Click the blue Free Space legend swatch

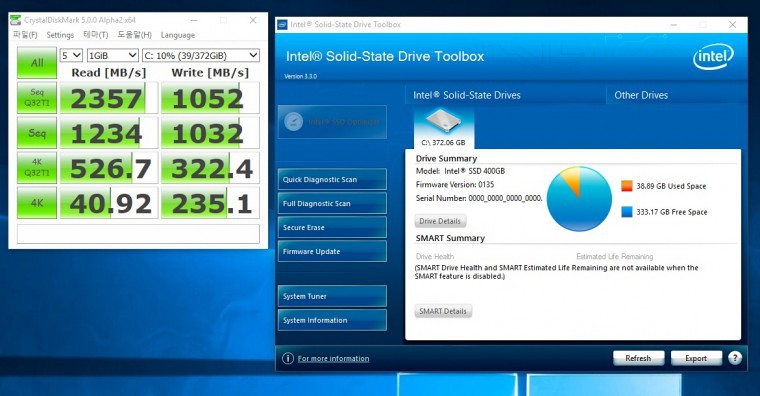point(627,212)
